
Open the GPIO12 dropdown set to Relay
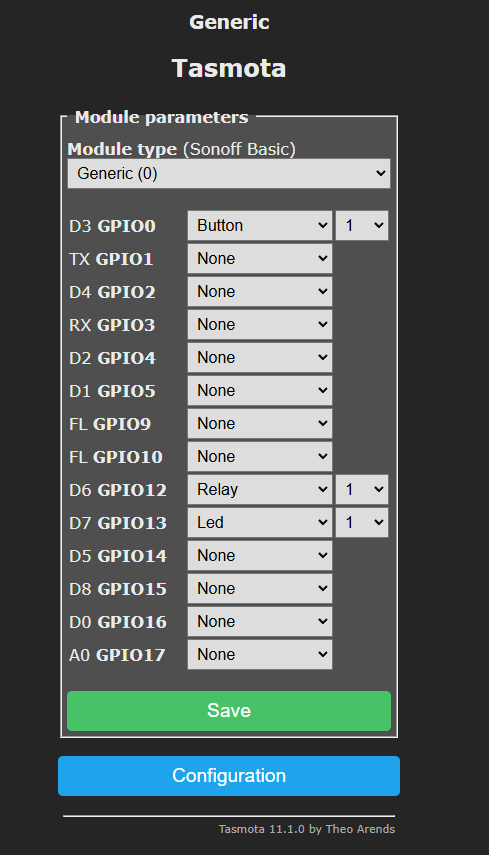coord(260,490)
